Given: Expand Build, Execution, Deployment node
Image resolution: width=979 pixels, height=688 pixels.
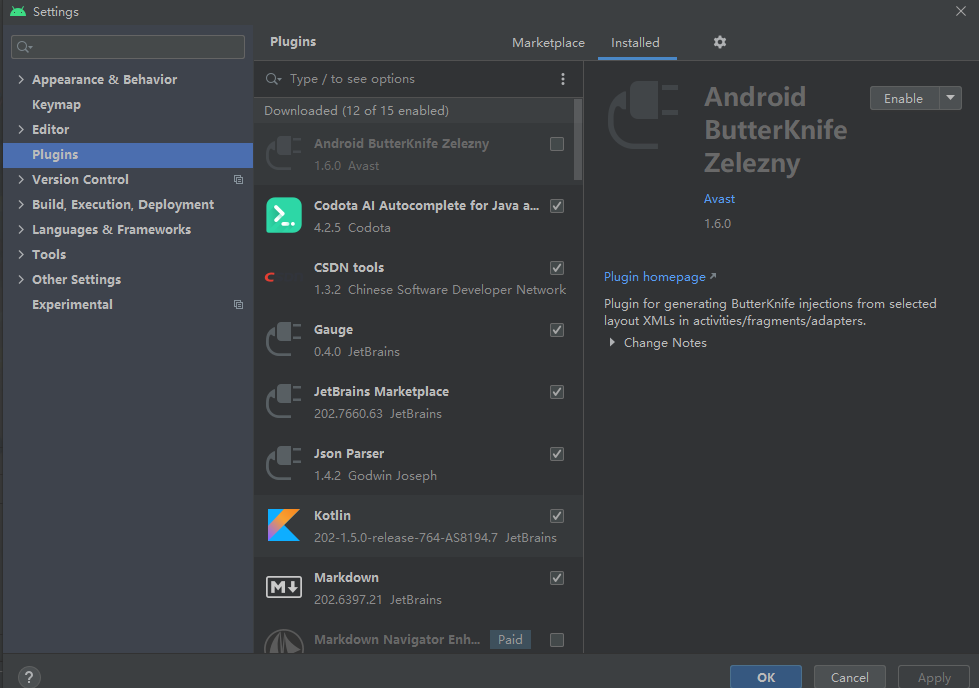Looking at the screenshot, I should tap(21, 204).
